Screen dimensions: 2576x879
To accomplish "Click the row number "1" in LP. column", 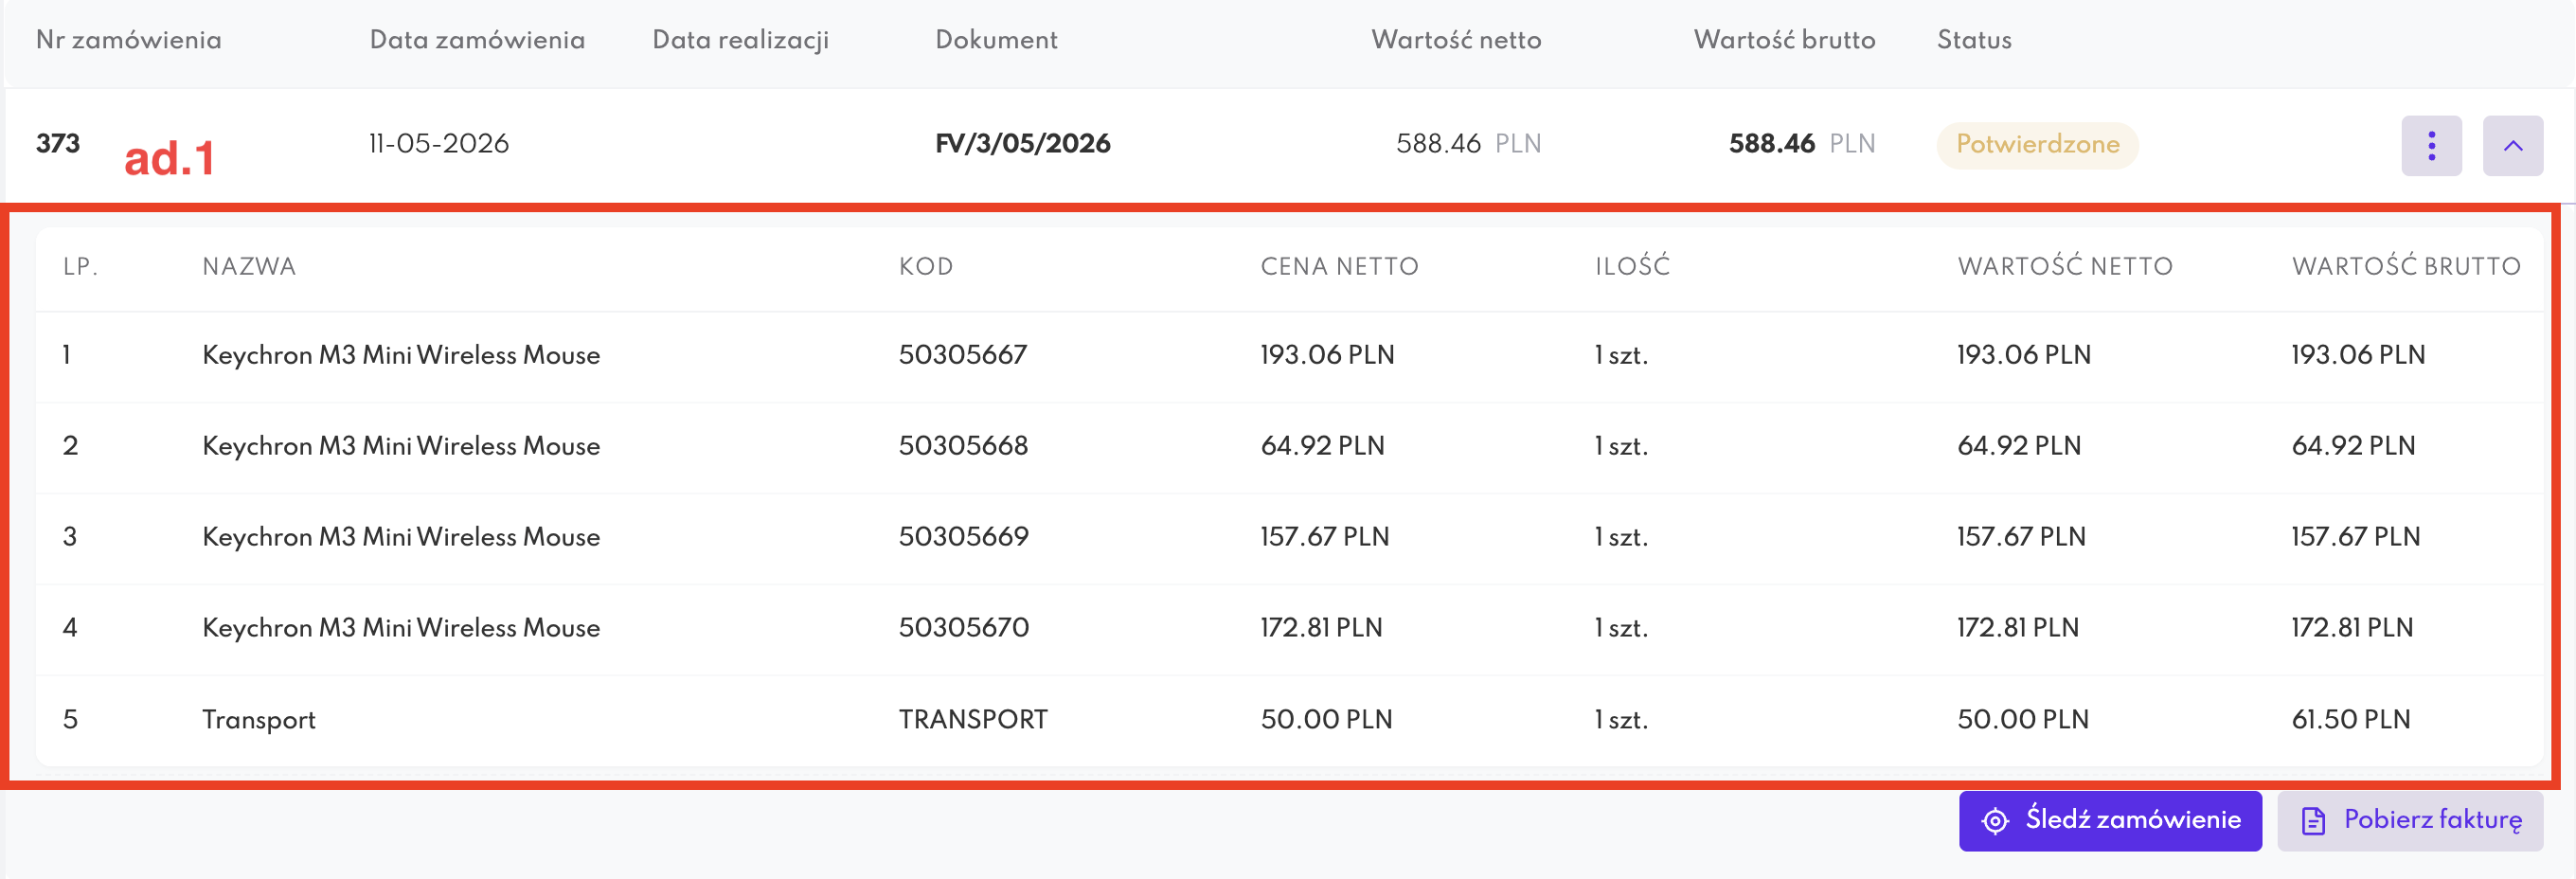I will tap(66, 355).
